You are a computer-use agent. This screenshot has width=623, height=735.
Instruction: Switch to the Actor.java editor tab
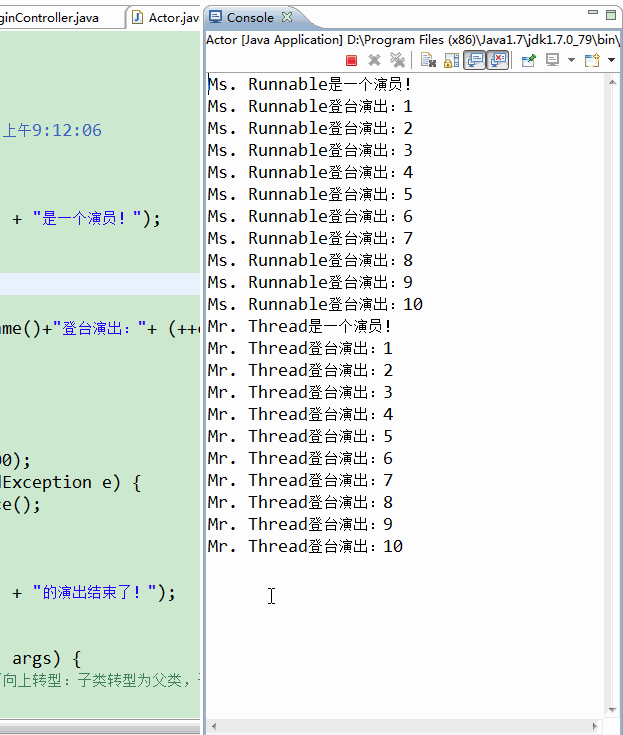[x=167, y=18]
